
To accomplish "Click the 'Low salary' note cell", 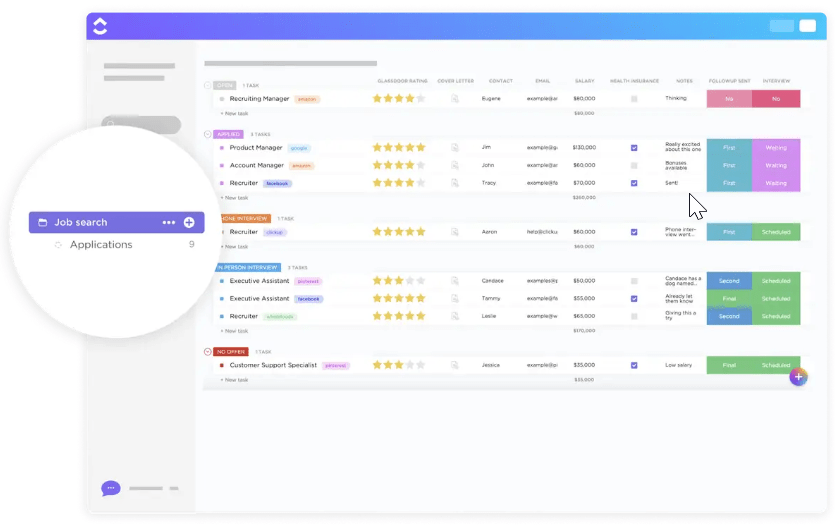I will click(x=678, y=365).
